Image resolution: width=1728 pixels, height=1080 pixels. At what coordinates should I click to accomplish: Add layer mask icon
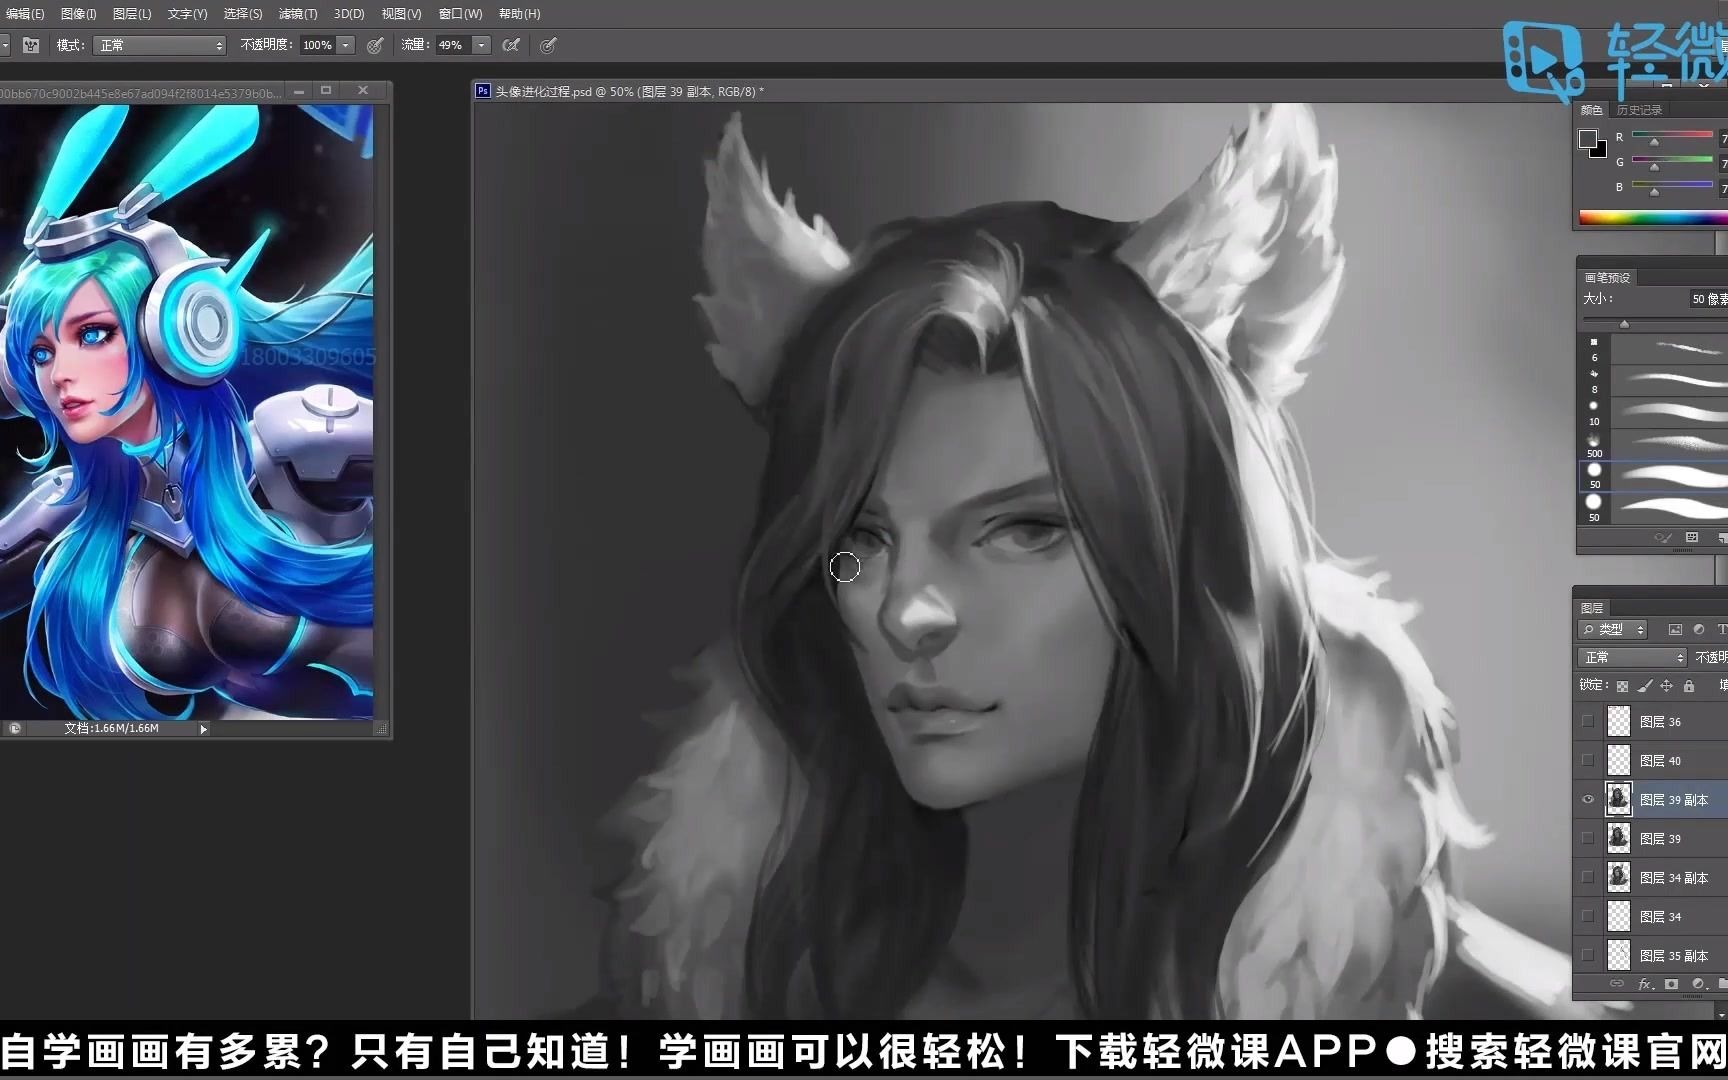[1671, 984]
